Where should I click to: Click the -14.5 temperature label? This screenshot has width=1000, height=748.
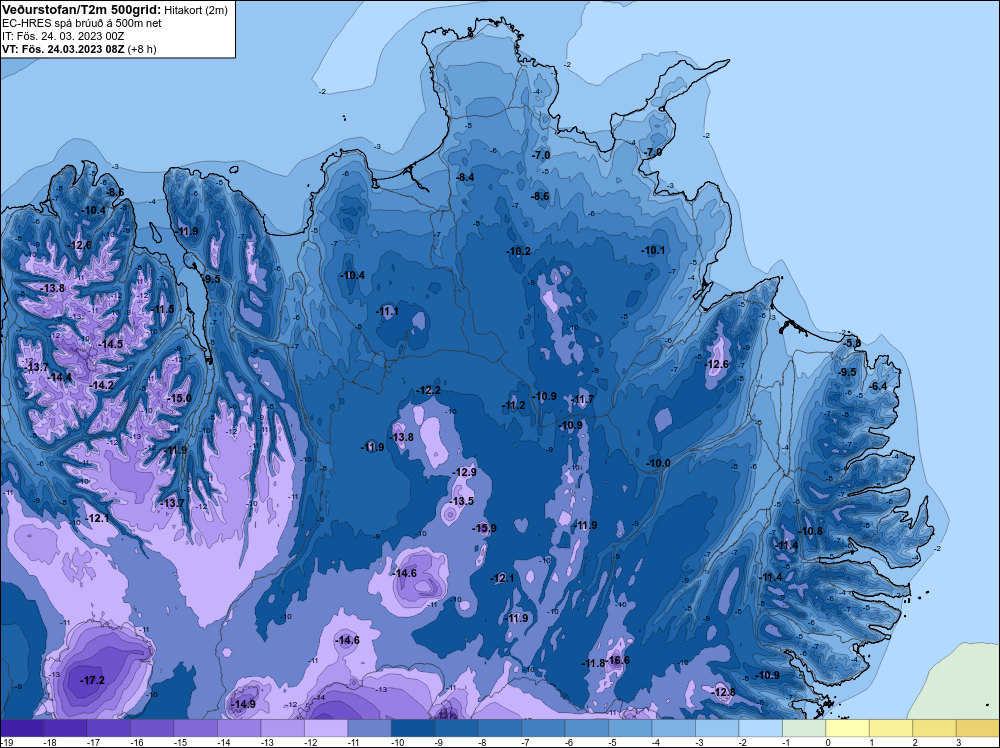click(x=111, y=344)
